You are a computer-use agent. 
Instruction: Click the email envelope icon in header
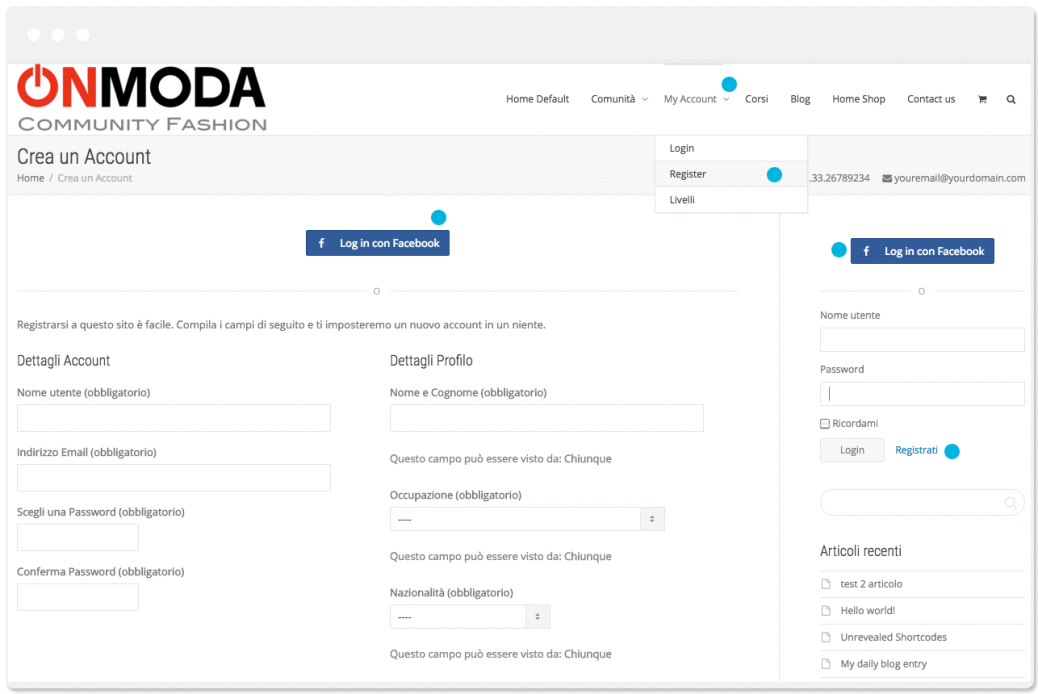coord(887,178)
